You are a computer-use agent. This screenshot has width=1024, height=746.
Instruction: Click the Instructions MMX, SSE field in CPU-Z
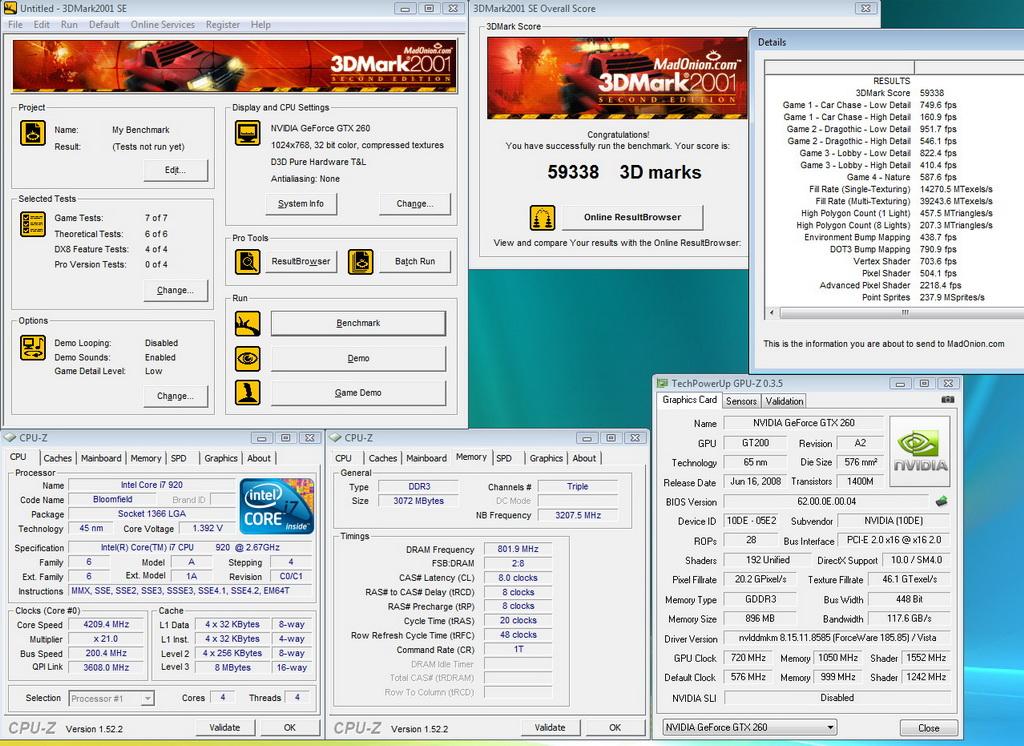192,591
